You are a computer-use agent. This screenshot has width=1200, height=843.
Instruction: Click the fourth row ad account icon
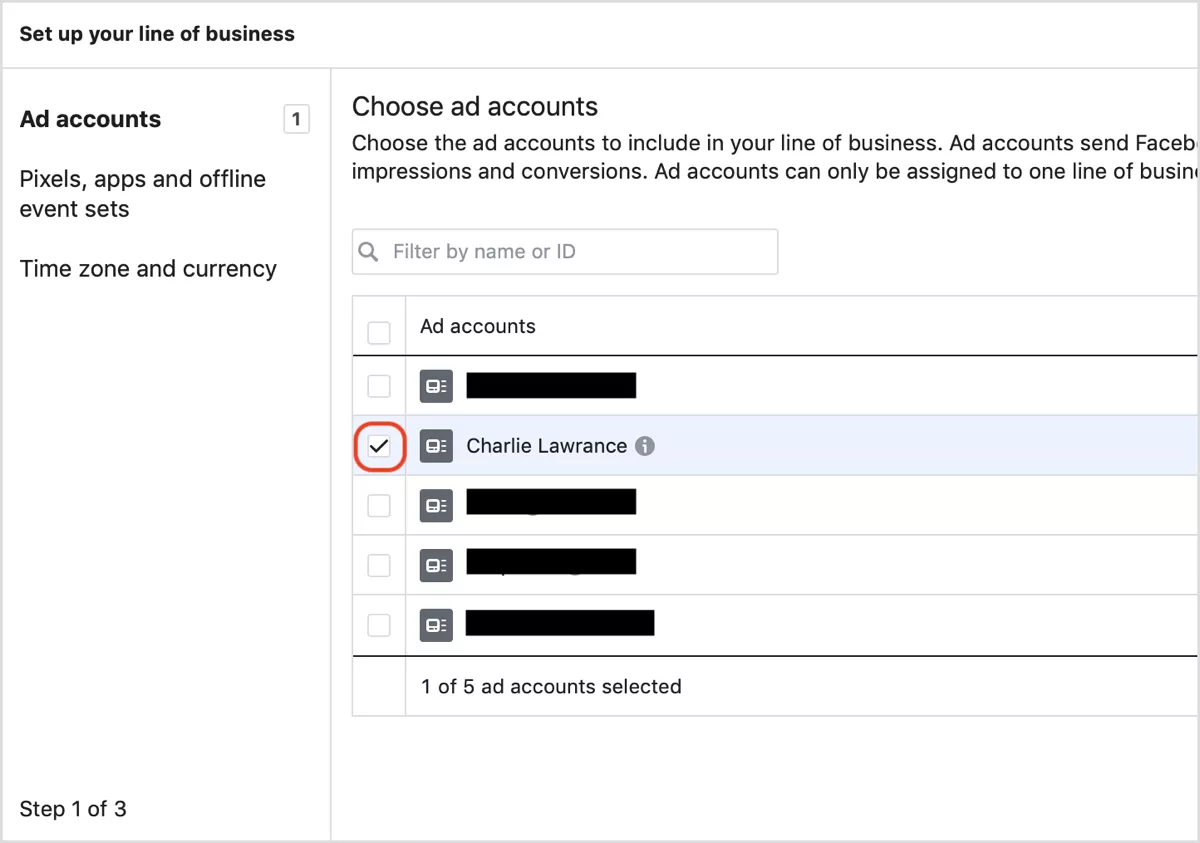[436, 566]
